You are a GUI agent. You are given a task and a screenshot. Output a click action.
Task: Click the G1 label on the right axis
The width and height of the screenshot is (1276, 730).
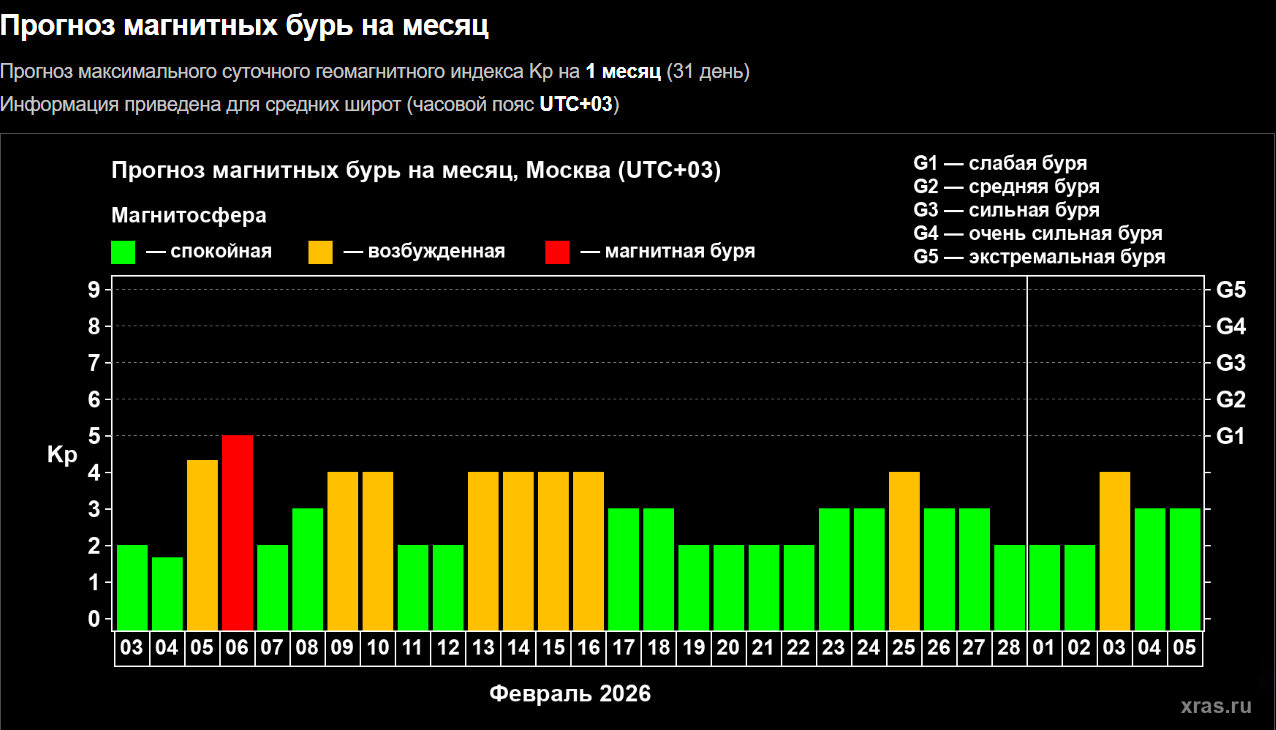1230,436
